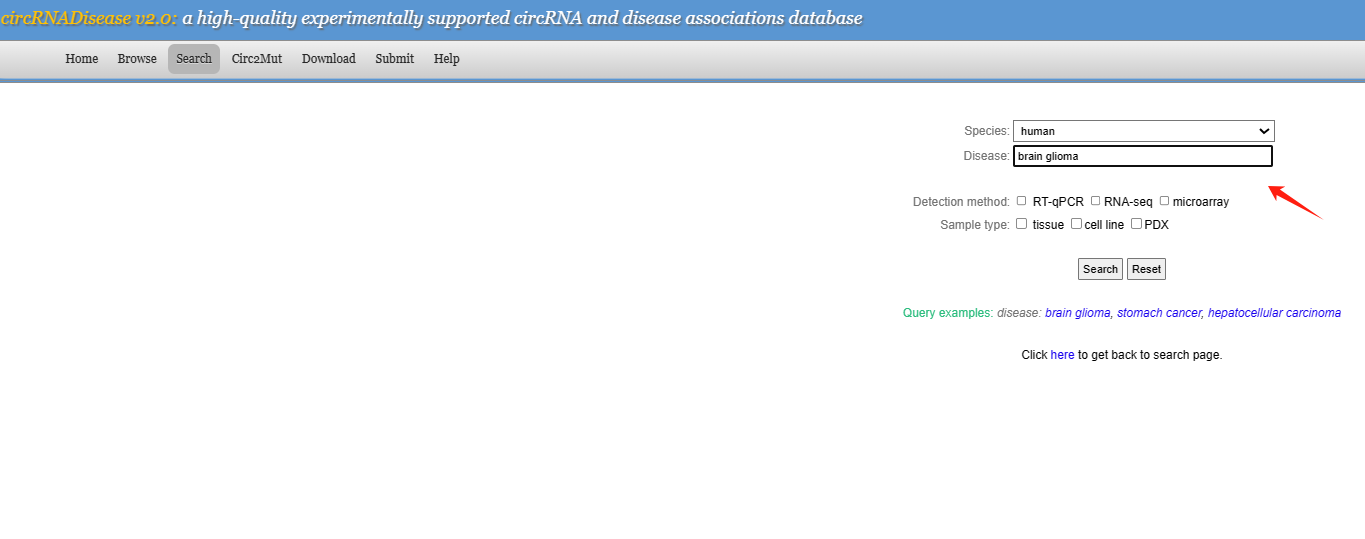Click the stomach cancer example link

point(1159,313)
